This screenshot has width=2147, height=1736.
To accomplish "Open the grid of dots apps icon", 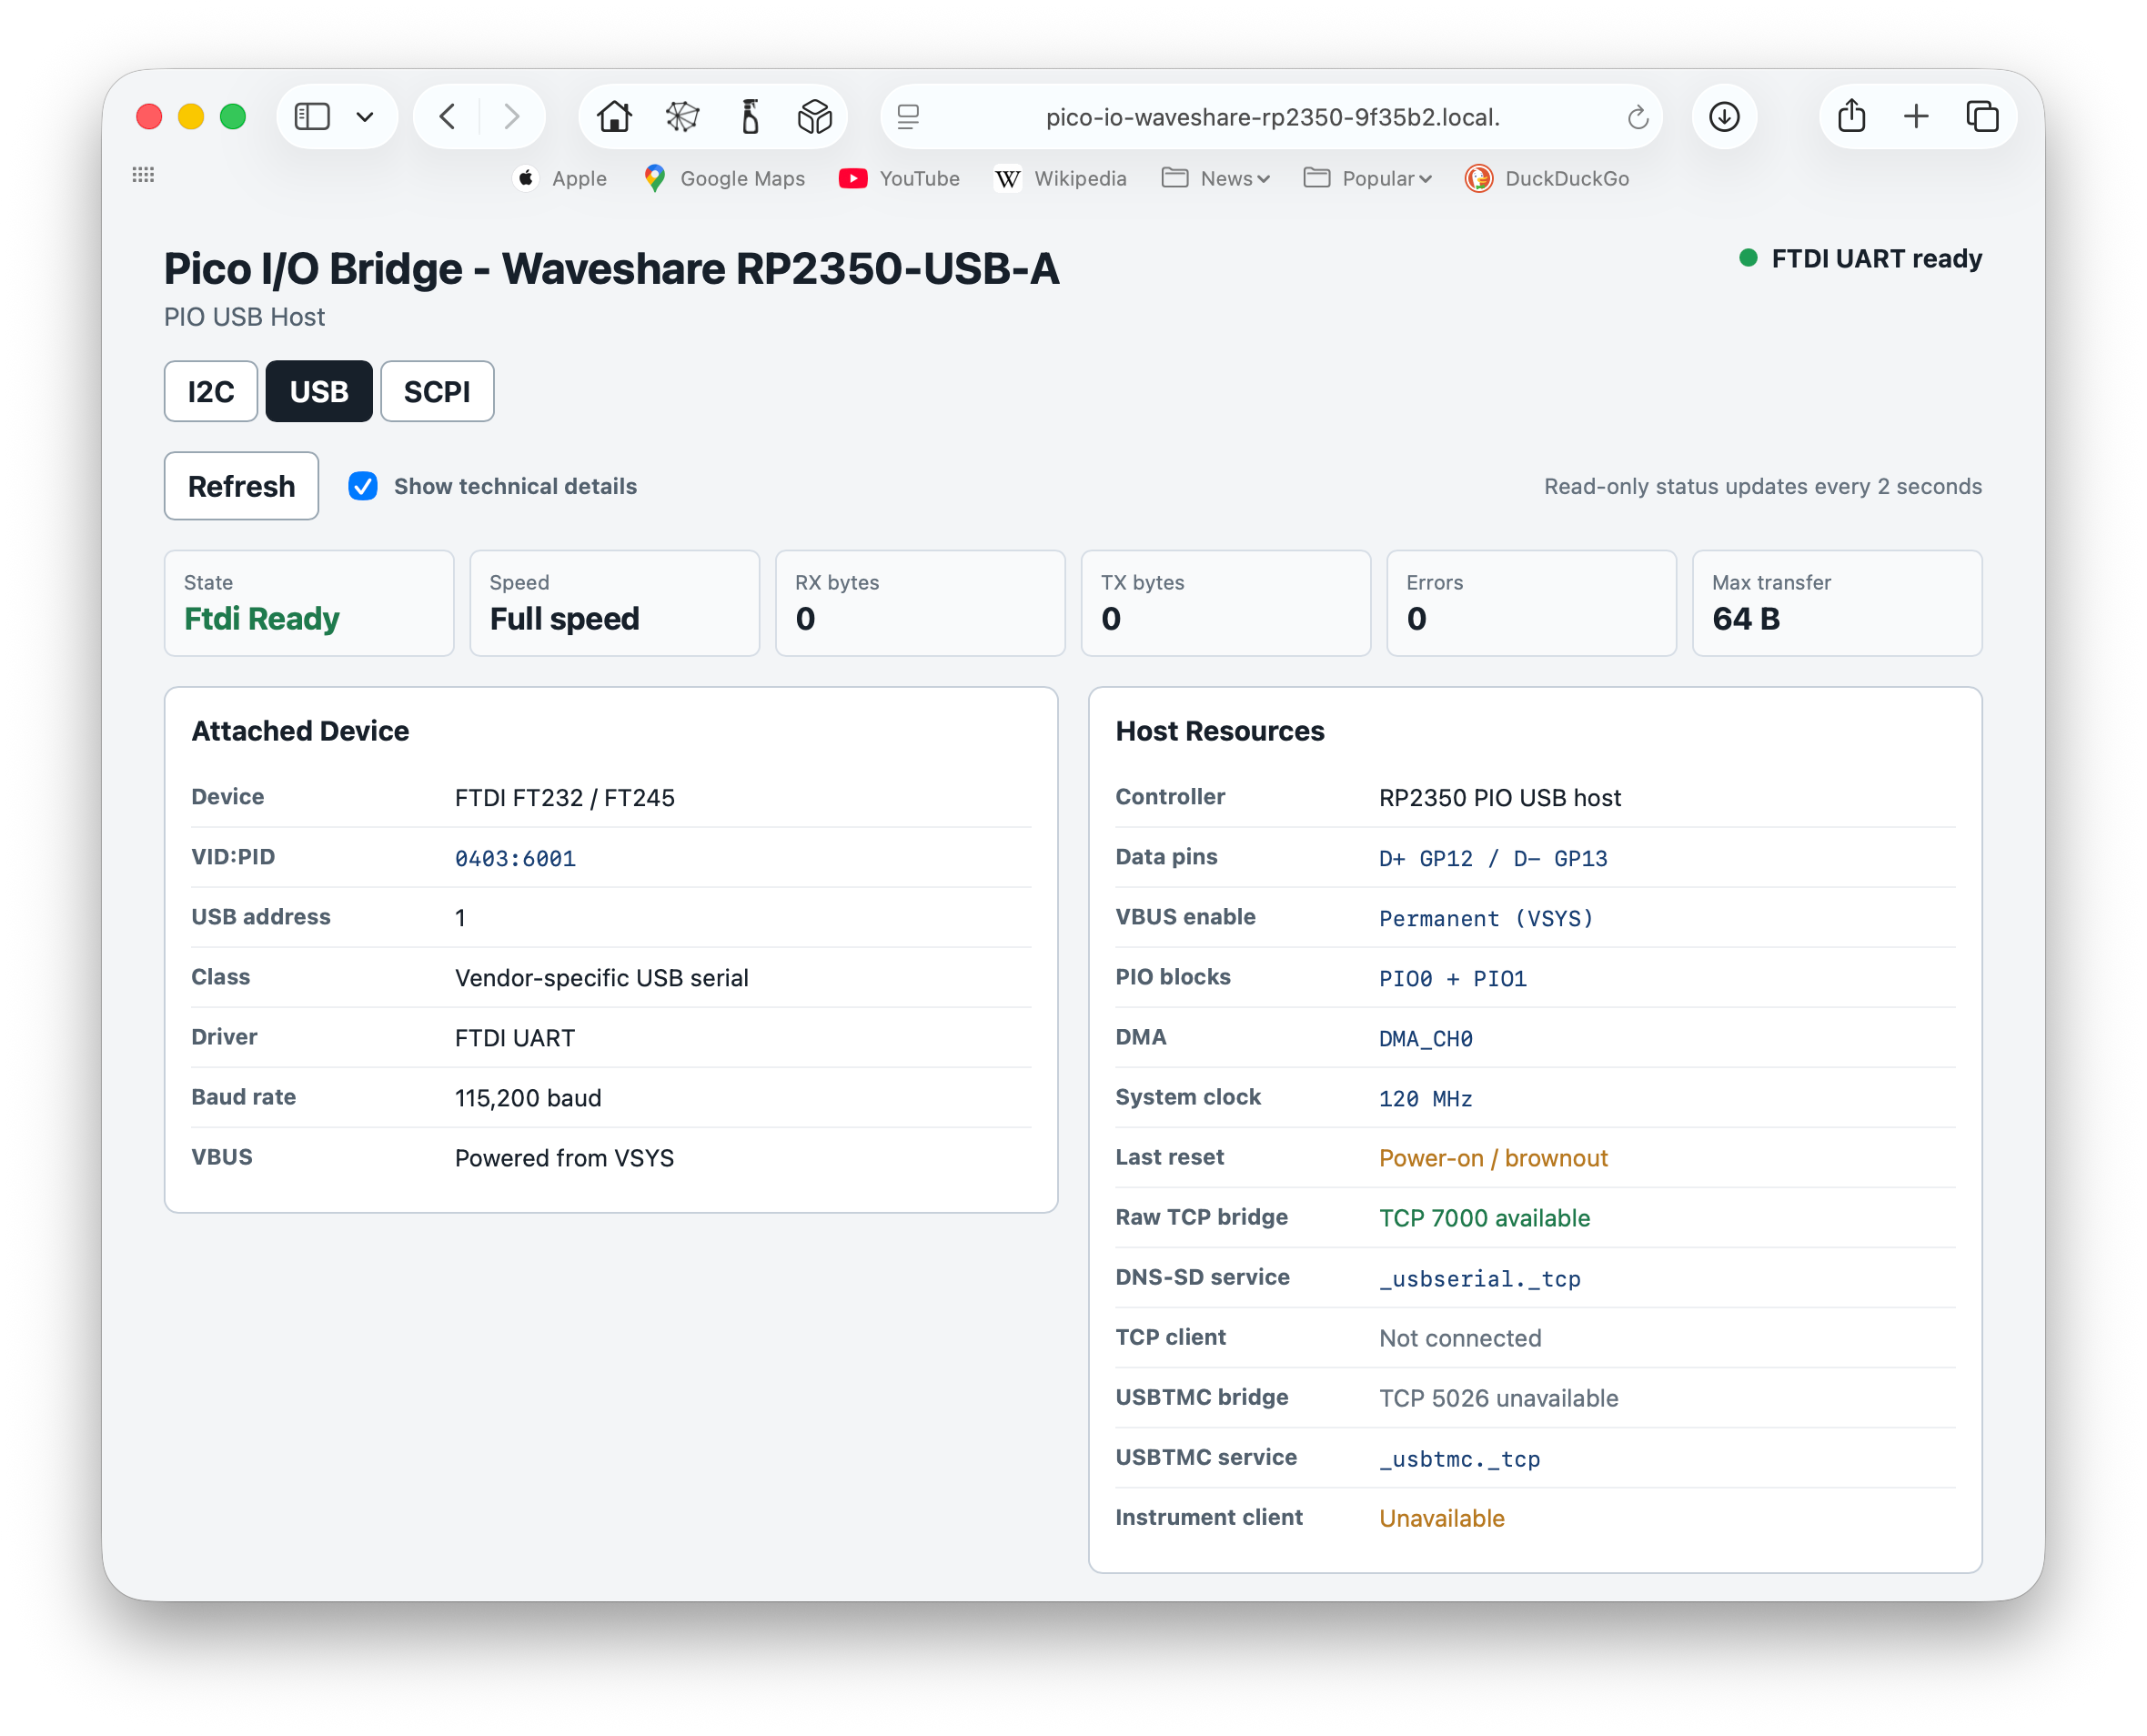I will 143,175.
